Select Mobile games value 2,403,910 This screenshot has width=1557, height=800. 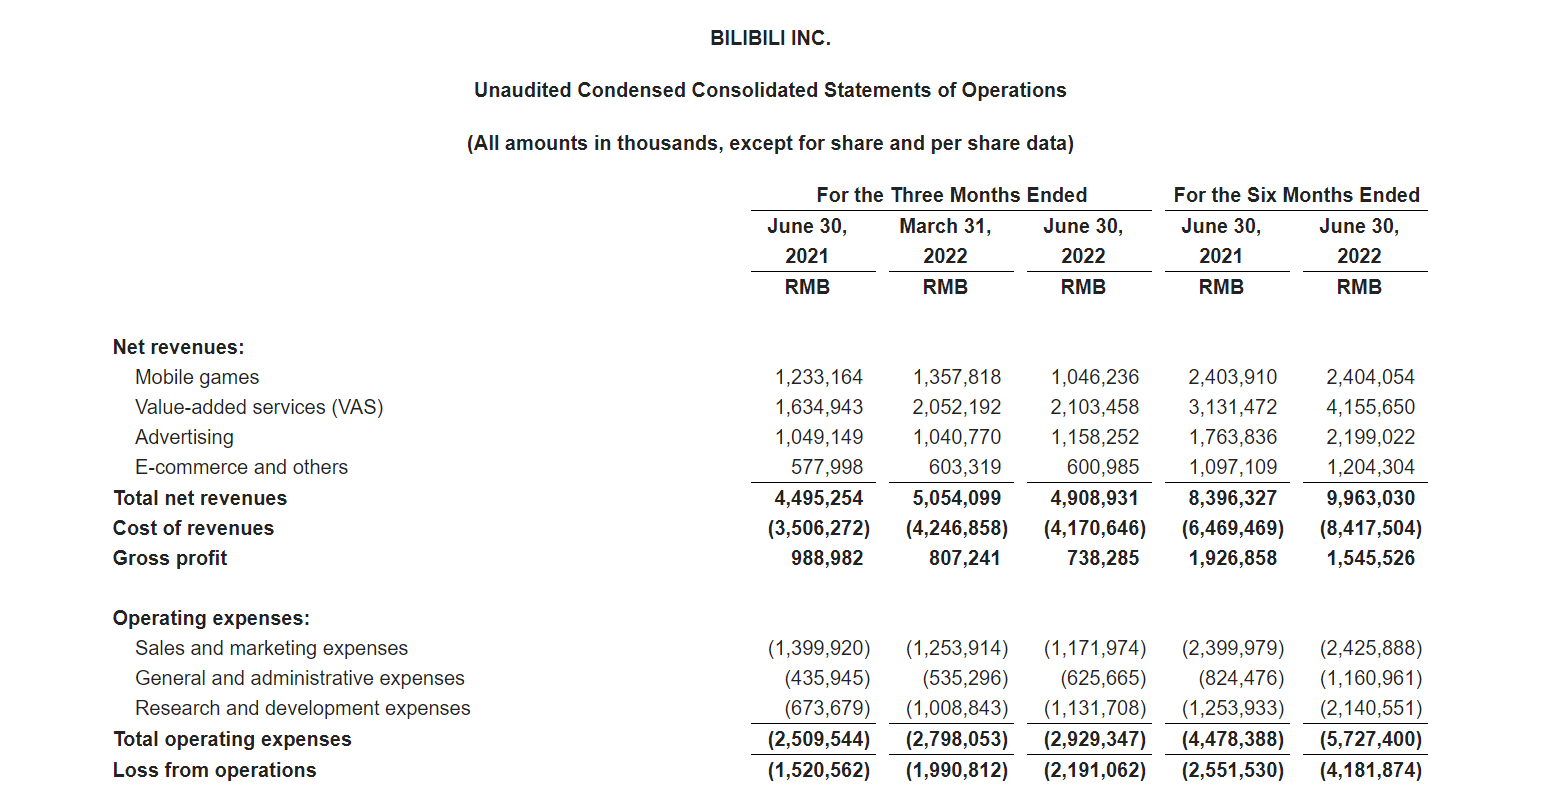click(x=1233, y=377)
